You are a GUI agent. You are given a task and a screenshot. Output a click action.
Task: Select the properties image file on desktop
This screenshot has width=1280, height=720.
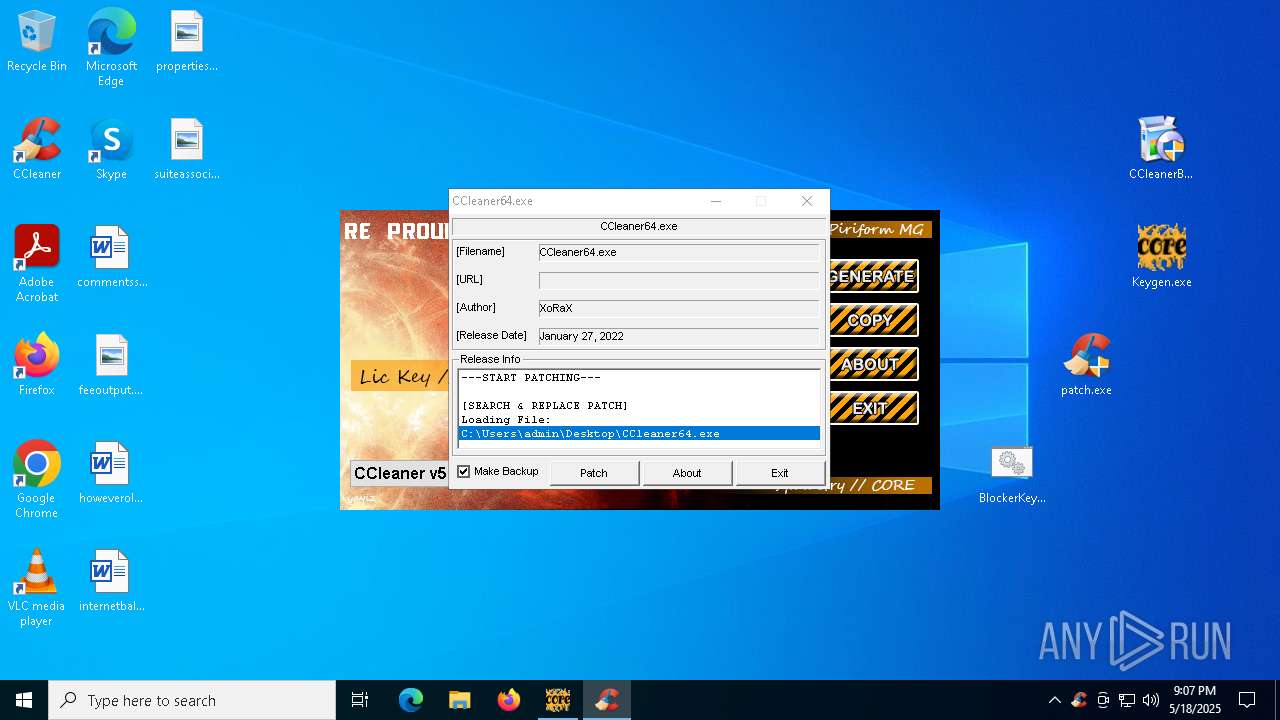(187, 42)
